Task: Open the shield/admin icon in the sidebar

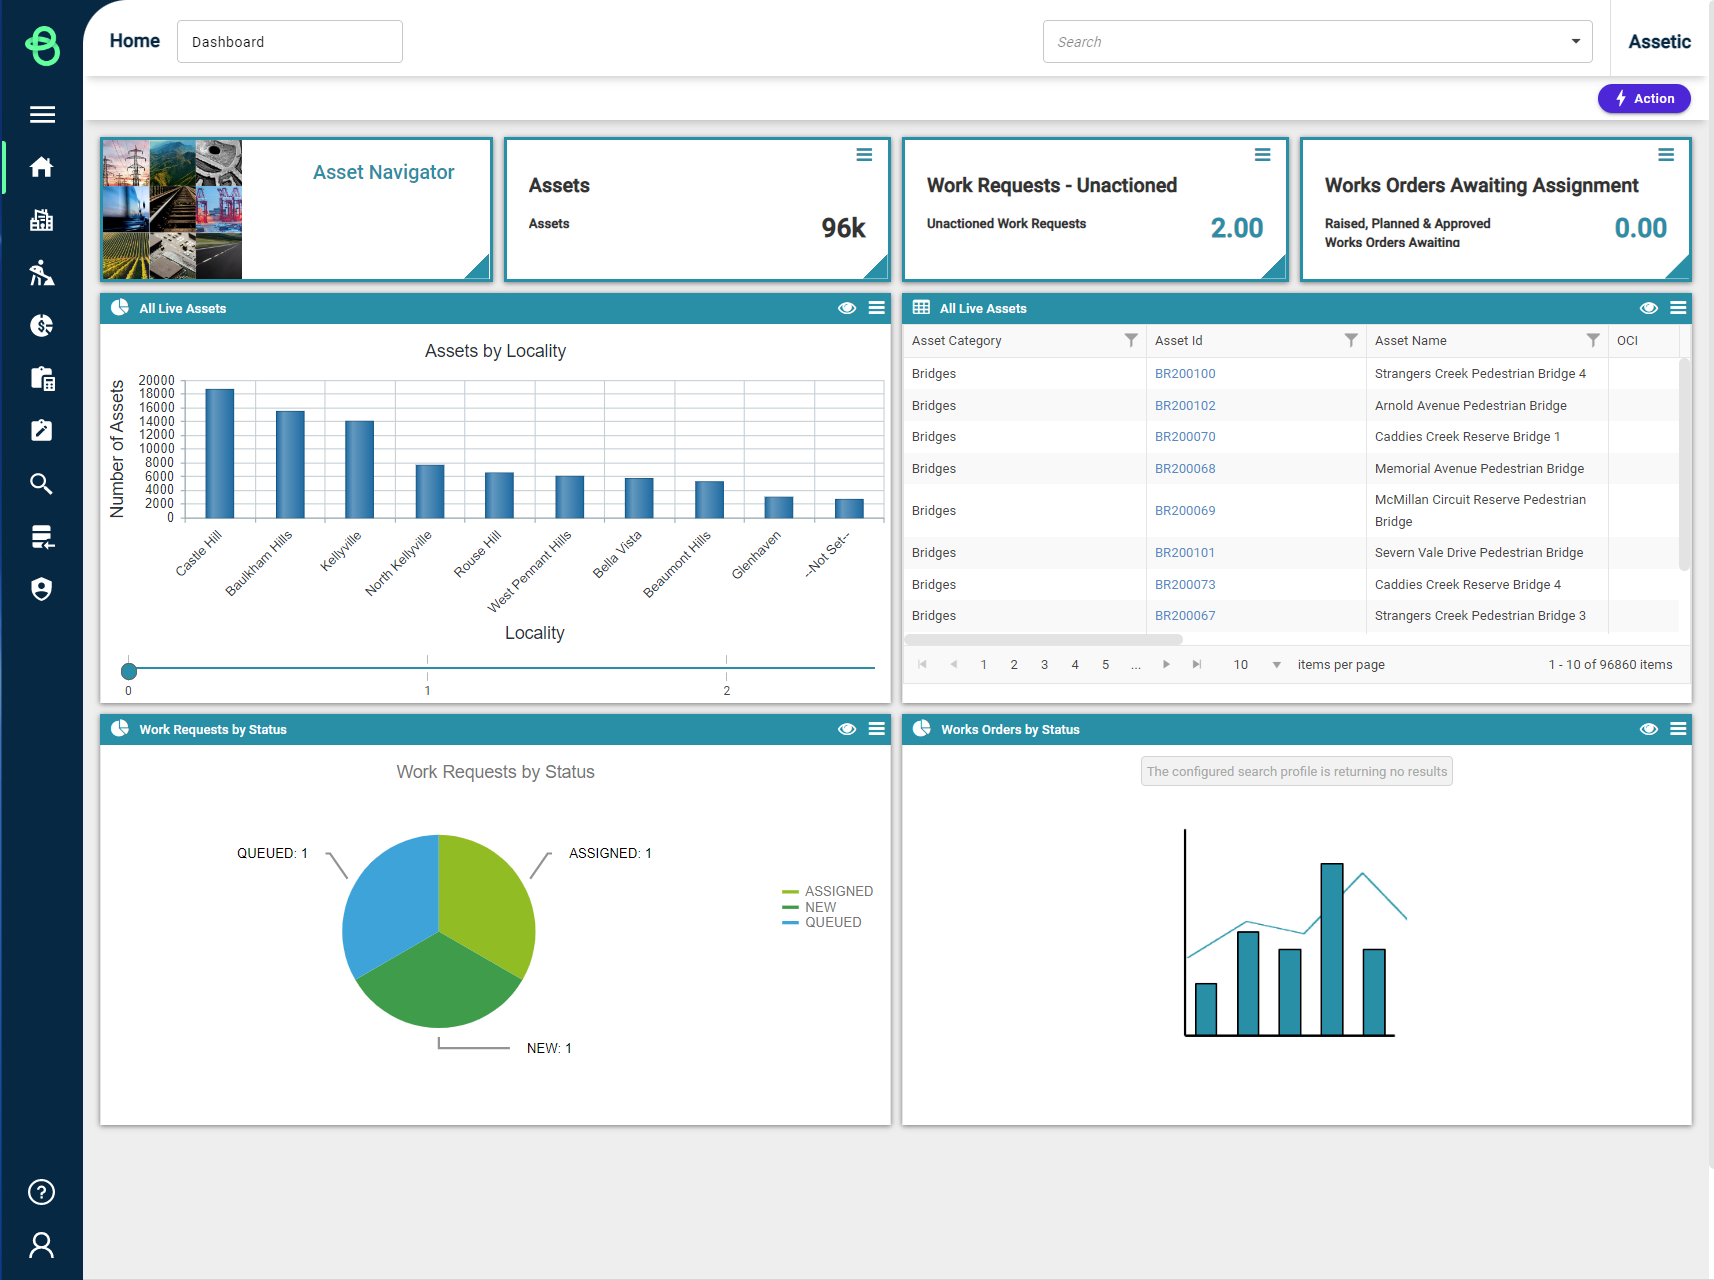Action: [42, 589]
